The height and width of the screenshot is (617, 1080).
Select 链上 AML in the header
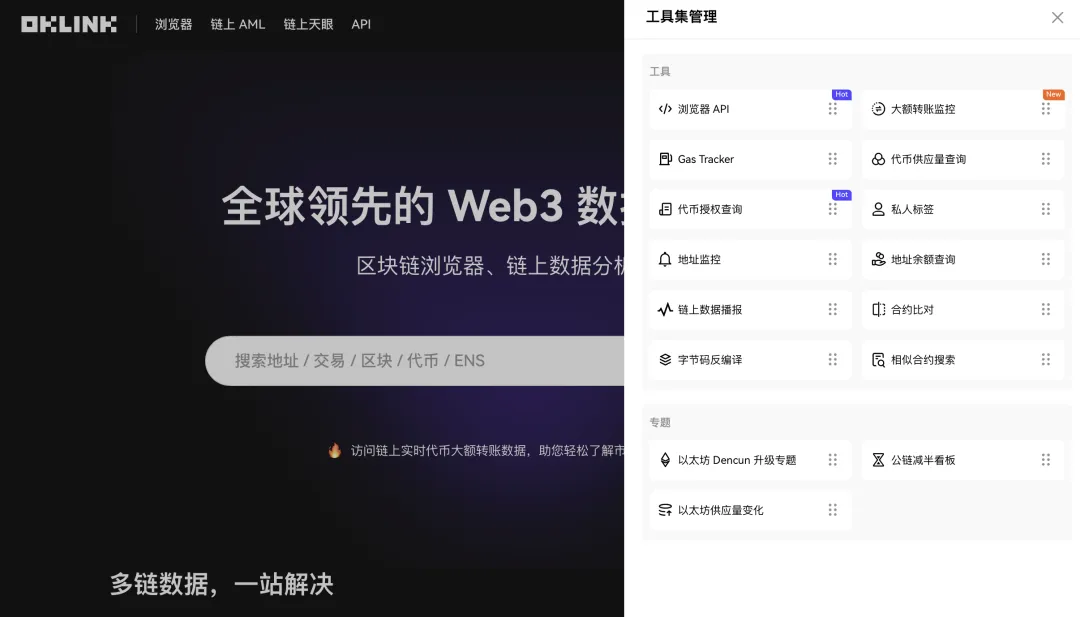point(238,24)
